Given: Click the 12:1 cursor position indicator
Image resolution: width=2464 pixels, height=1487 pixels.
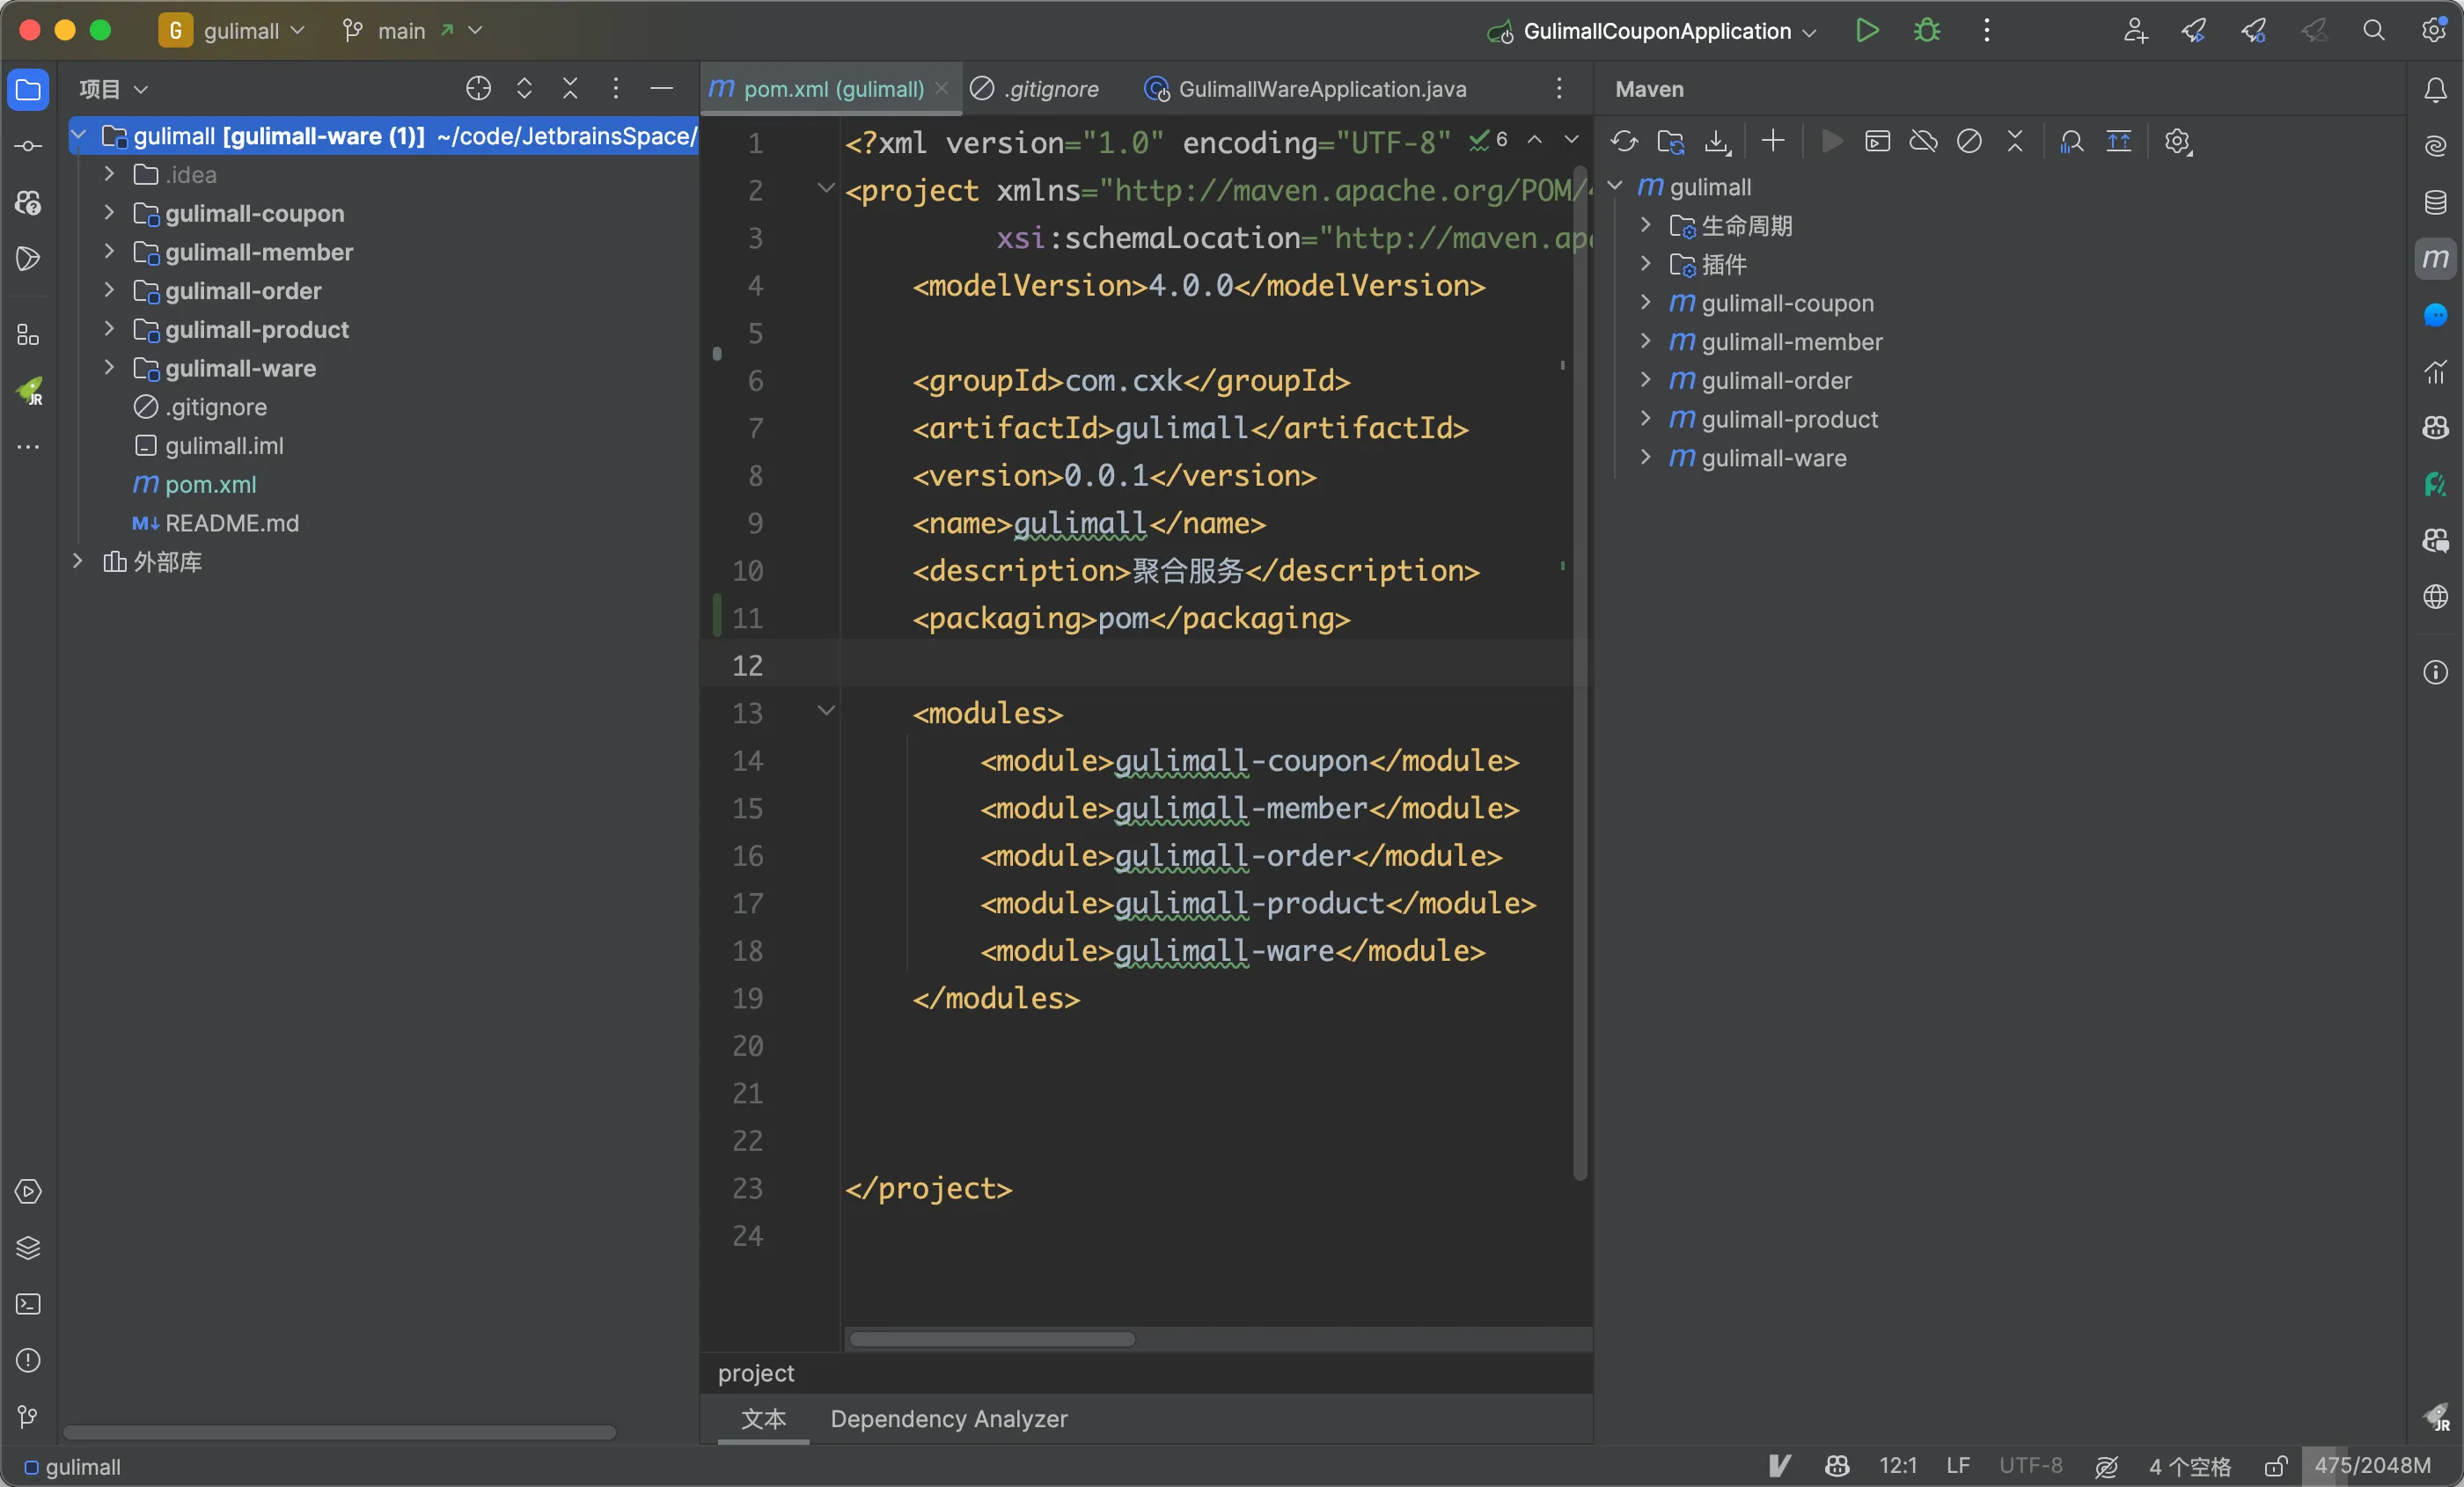Looking at the screenshot, I should tap(1897, 1466).
